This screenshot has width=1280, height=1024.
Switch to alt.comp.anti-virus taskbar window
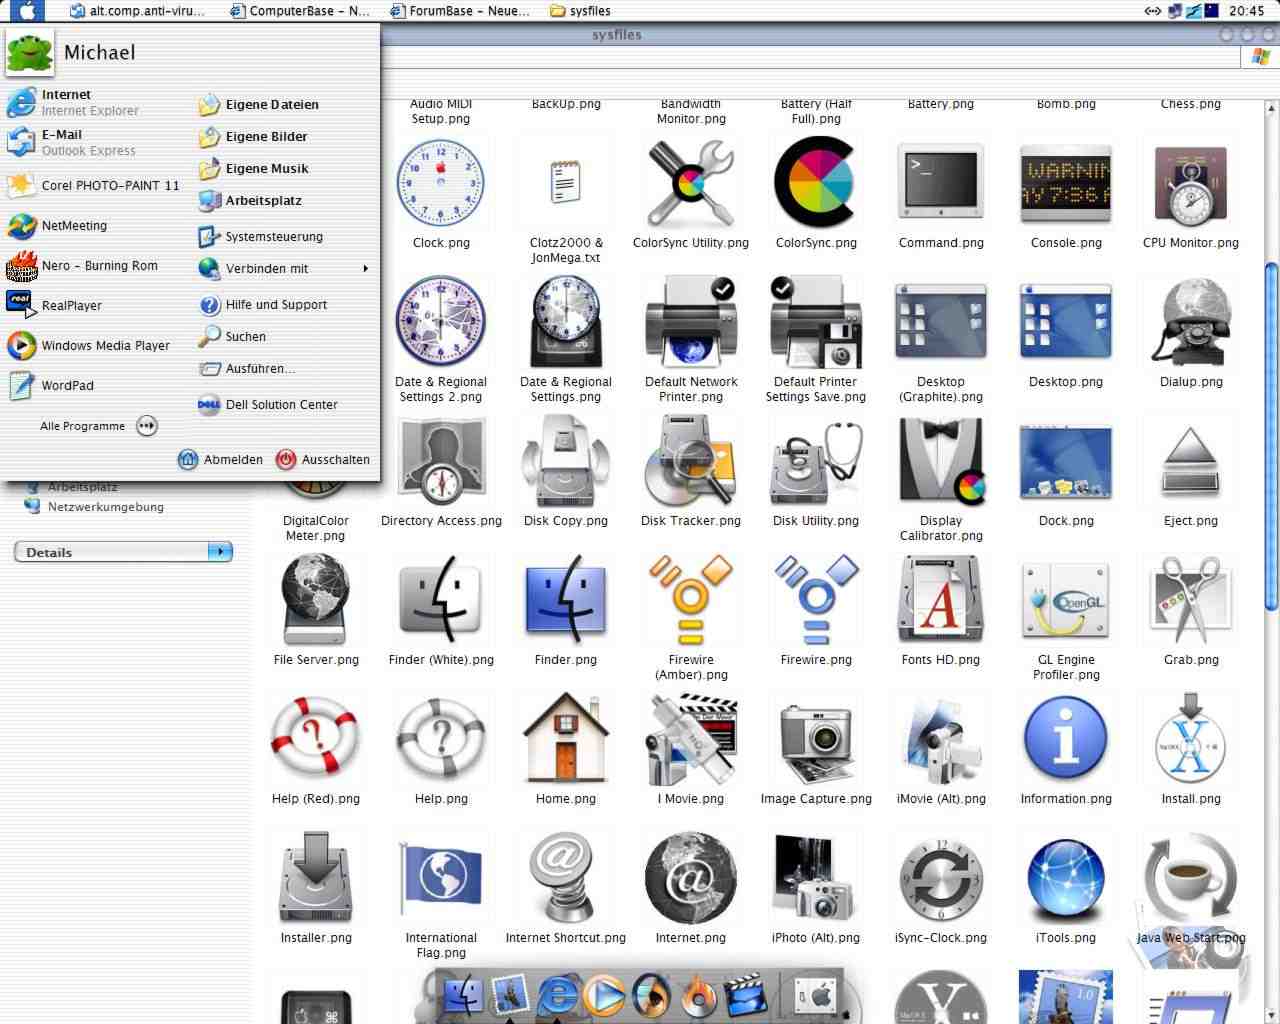138,11
